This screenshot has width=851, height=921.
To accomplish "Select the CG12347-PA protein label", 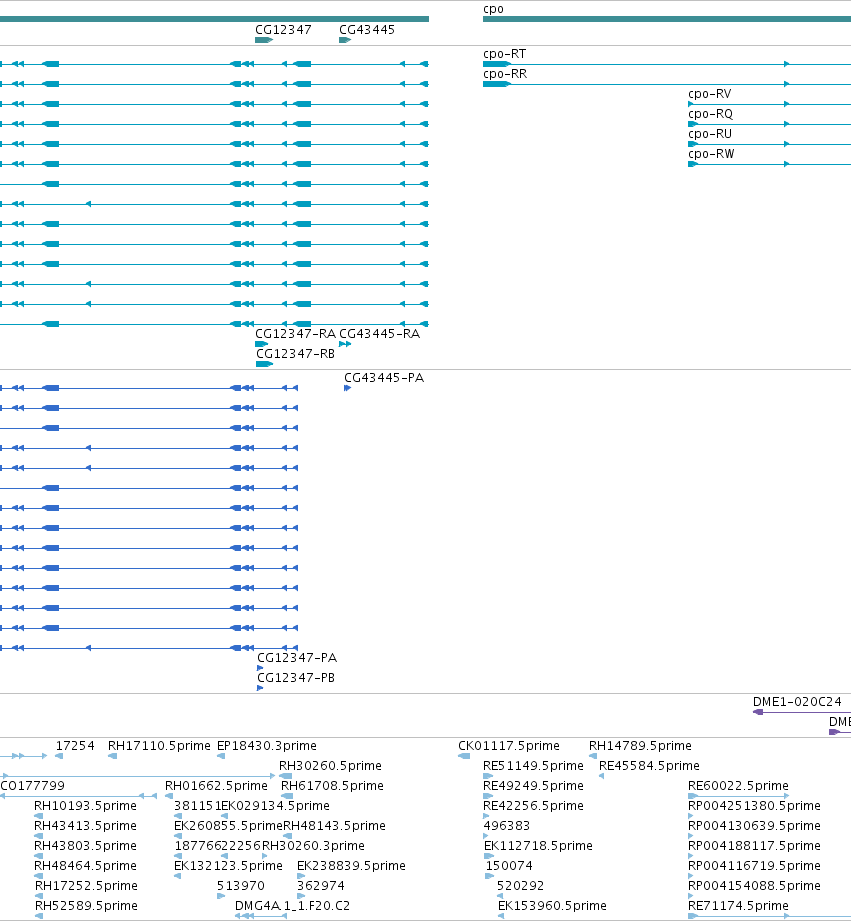I will click(297, 657).
